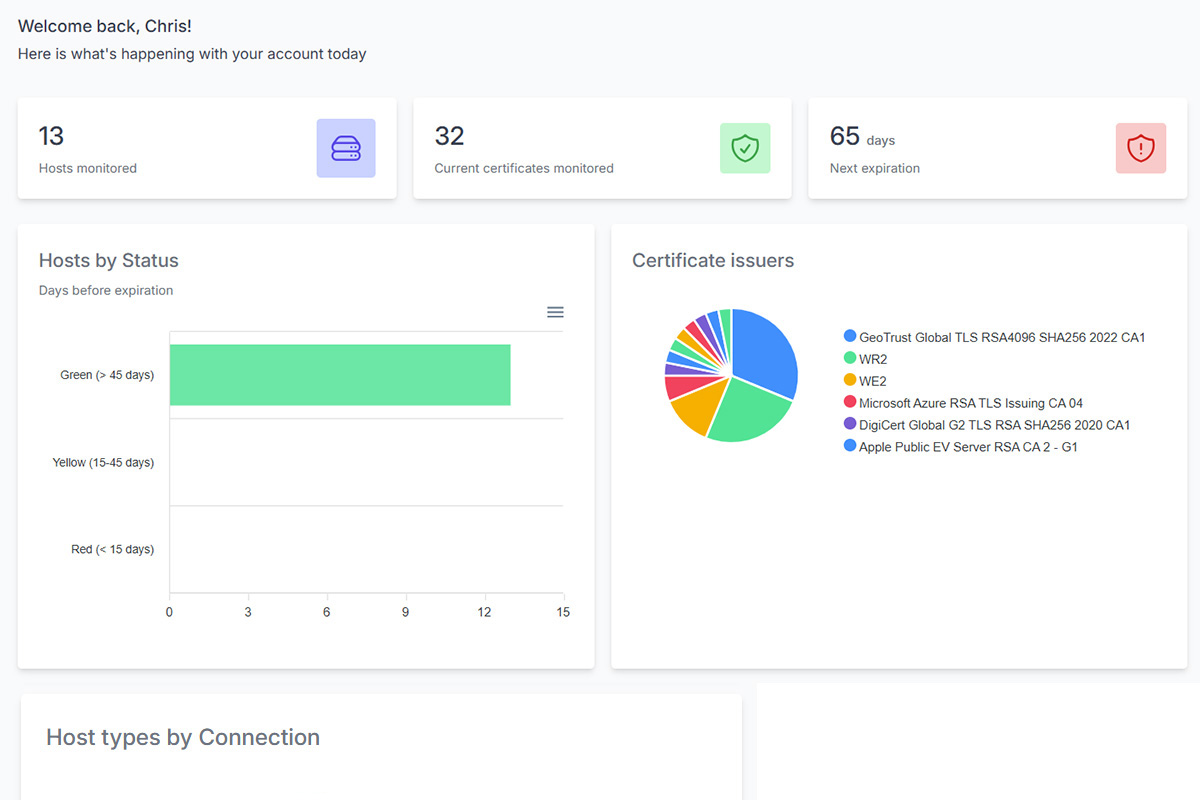Click the red expiration alert shield icon
Image resolution: width=1200 pixels, height=800 pixels.
point(1140,147)
